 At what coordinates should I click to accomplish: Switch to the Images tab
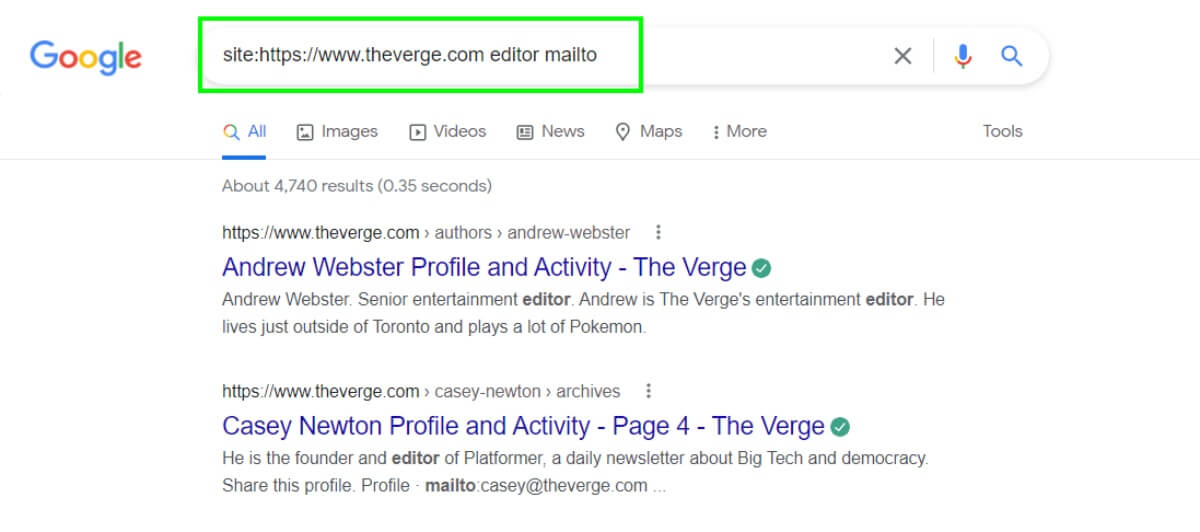[338, 131]
